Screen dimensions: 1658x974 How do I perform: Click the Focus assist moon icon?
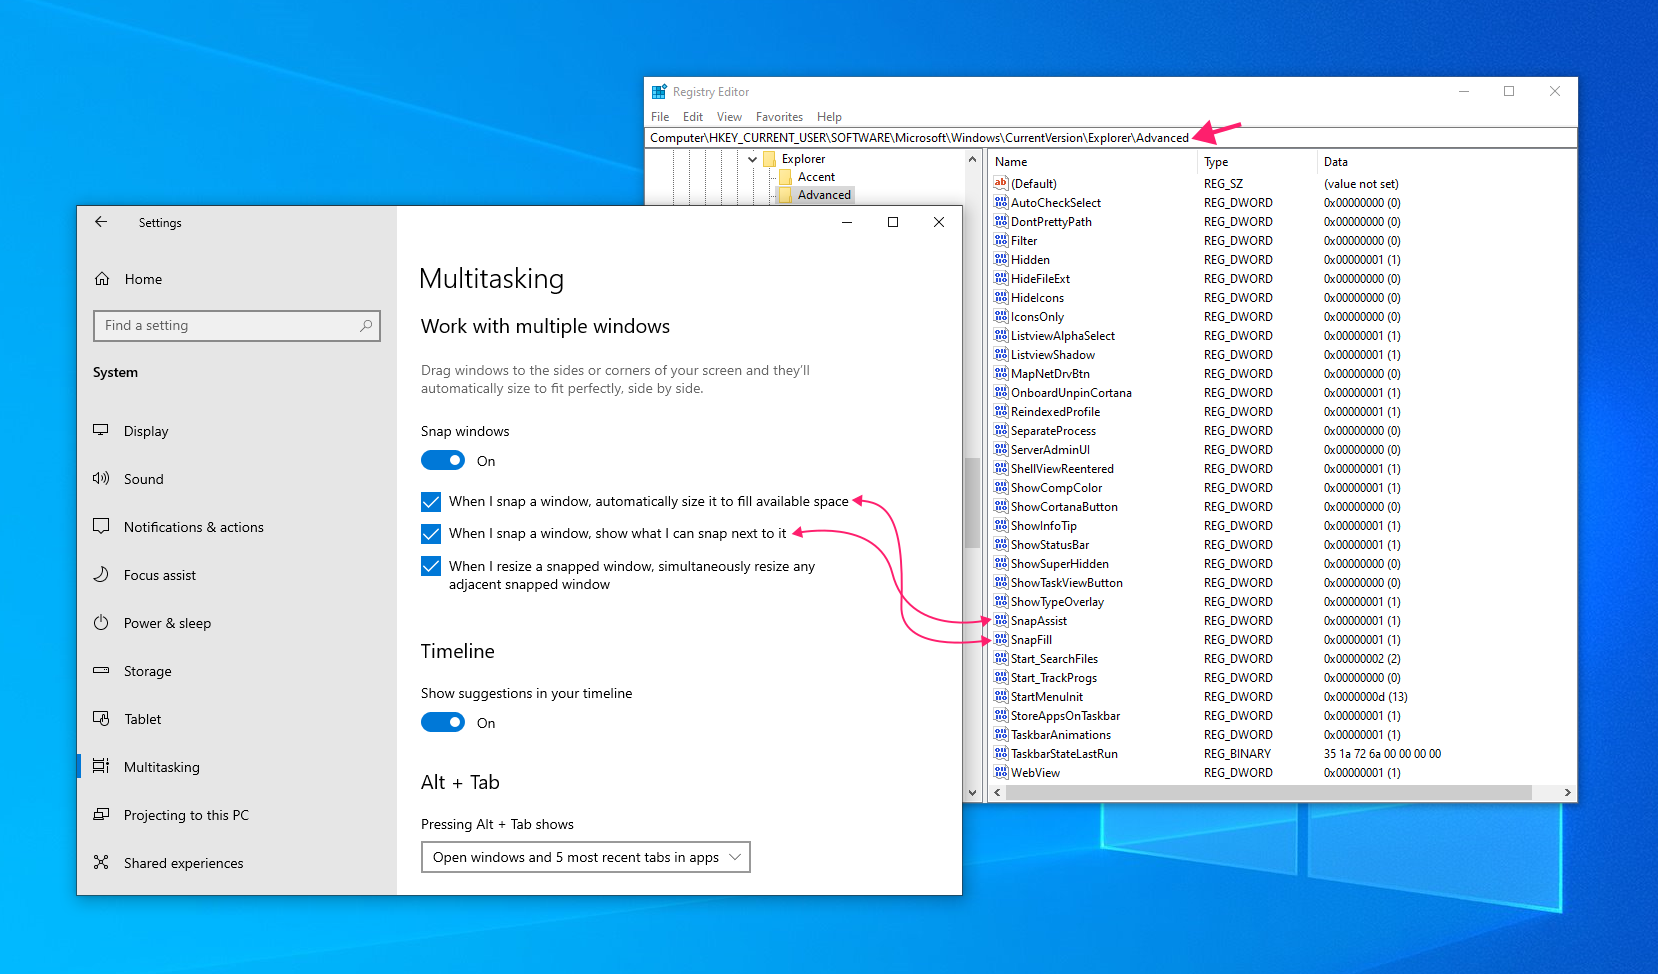coord(101,574)
